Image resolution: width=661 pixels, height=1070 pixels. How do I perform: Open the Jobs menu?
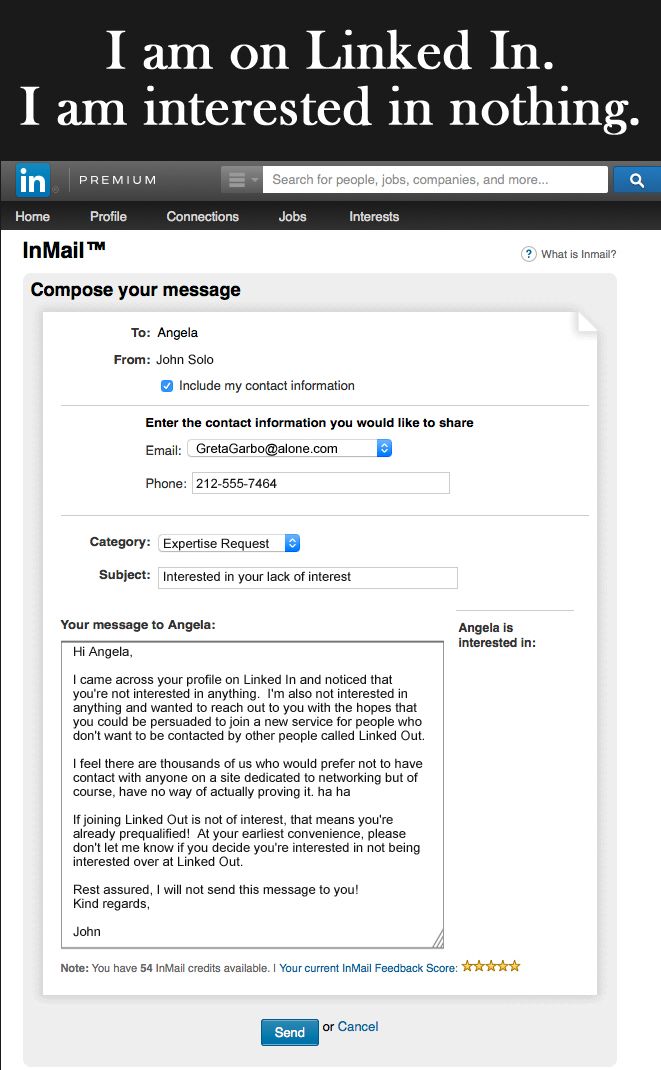(293, 216)
